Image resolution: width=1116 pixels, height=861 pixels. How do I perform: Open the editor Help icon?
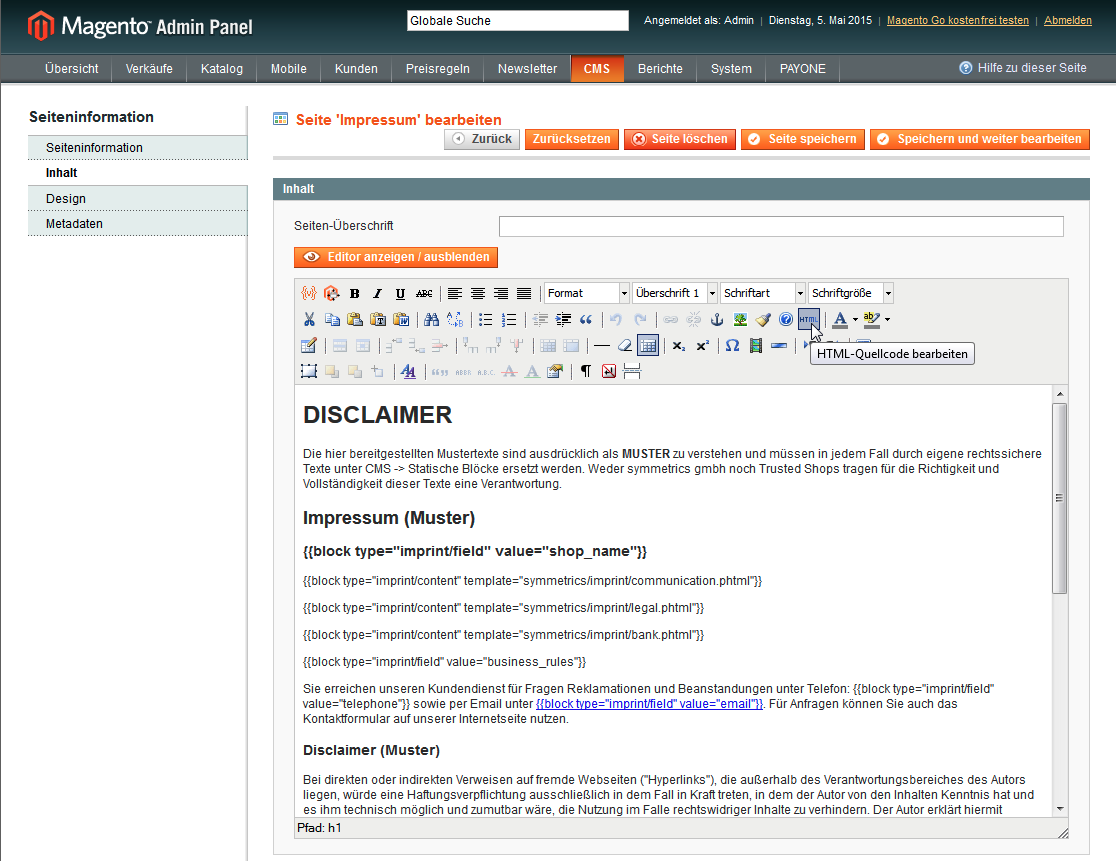click(786, 319)
